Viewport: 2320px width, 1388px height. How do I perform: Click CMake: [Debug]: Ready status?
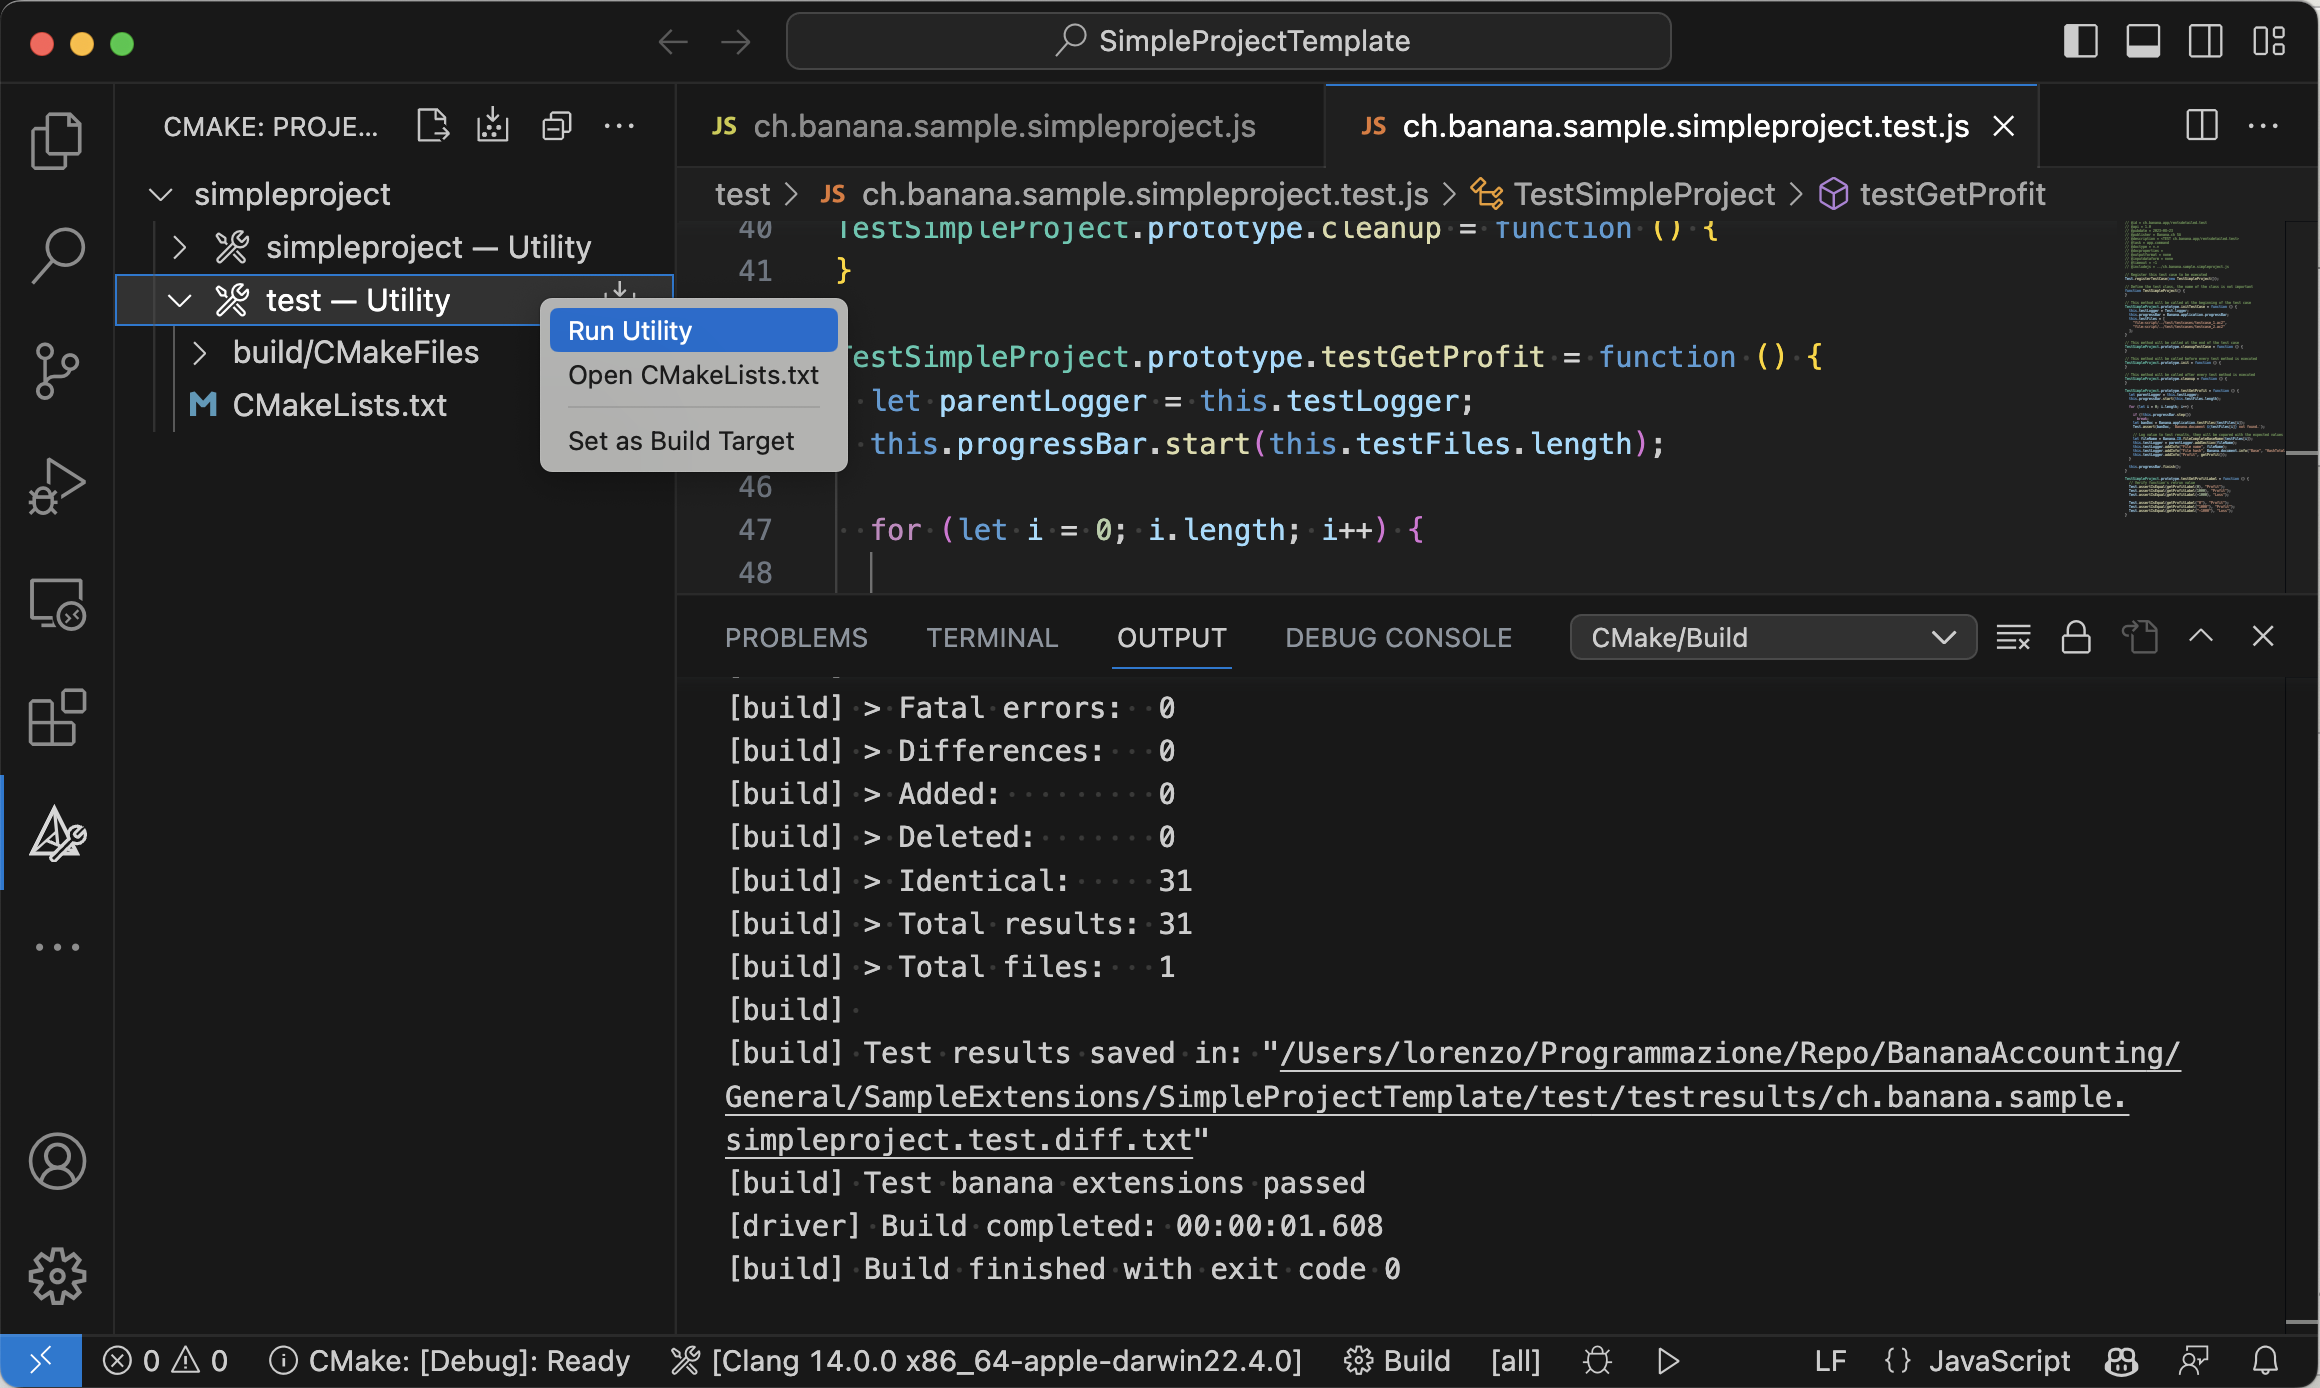click(450, 1361)
